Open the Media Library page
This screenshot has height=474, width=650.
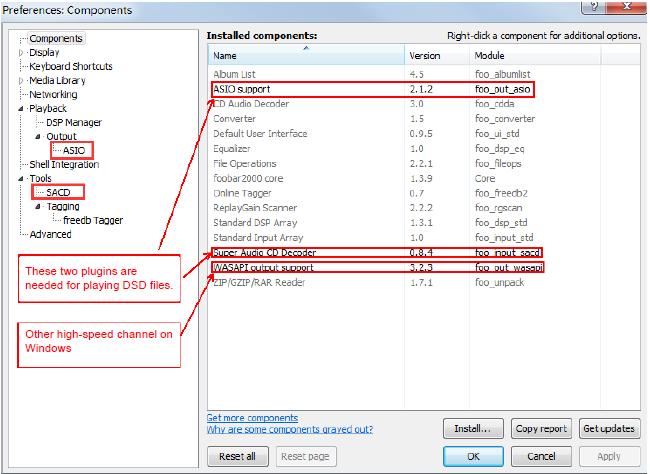57,80
